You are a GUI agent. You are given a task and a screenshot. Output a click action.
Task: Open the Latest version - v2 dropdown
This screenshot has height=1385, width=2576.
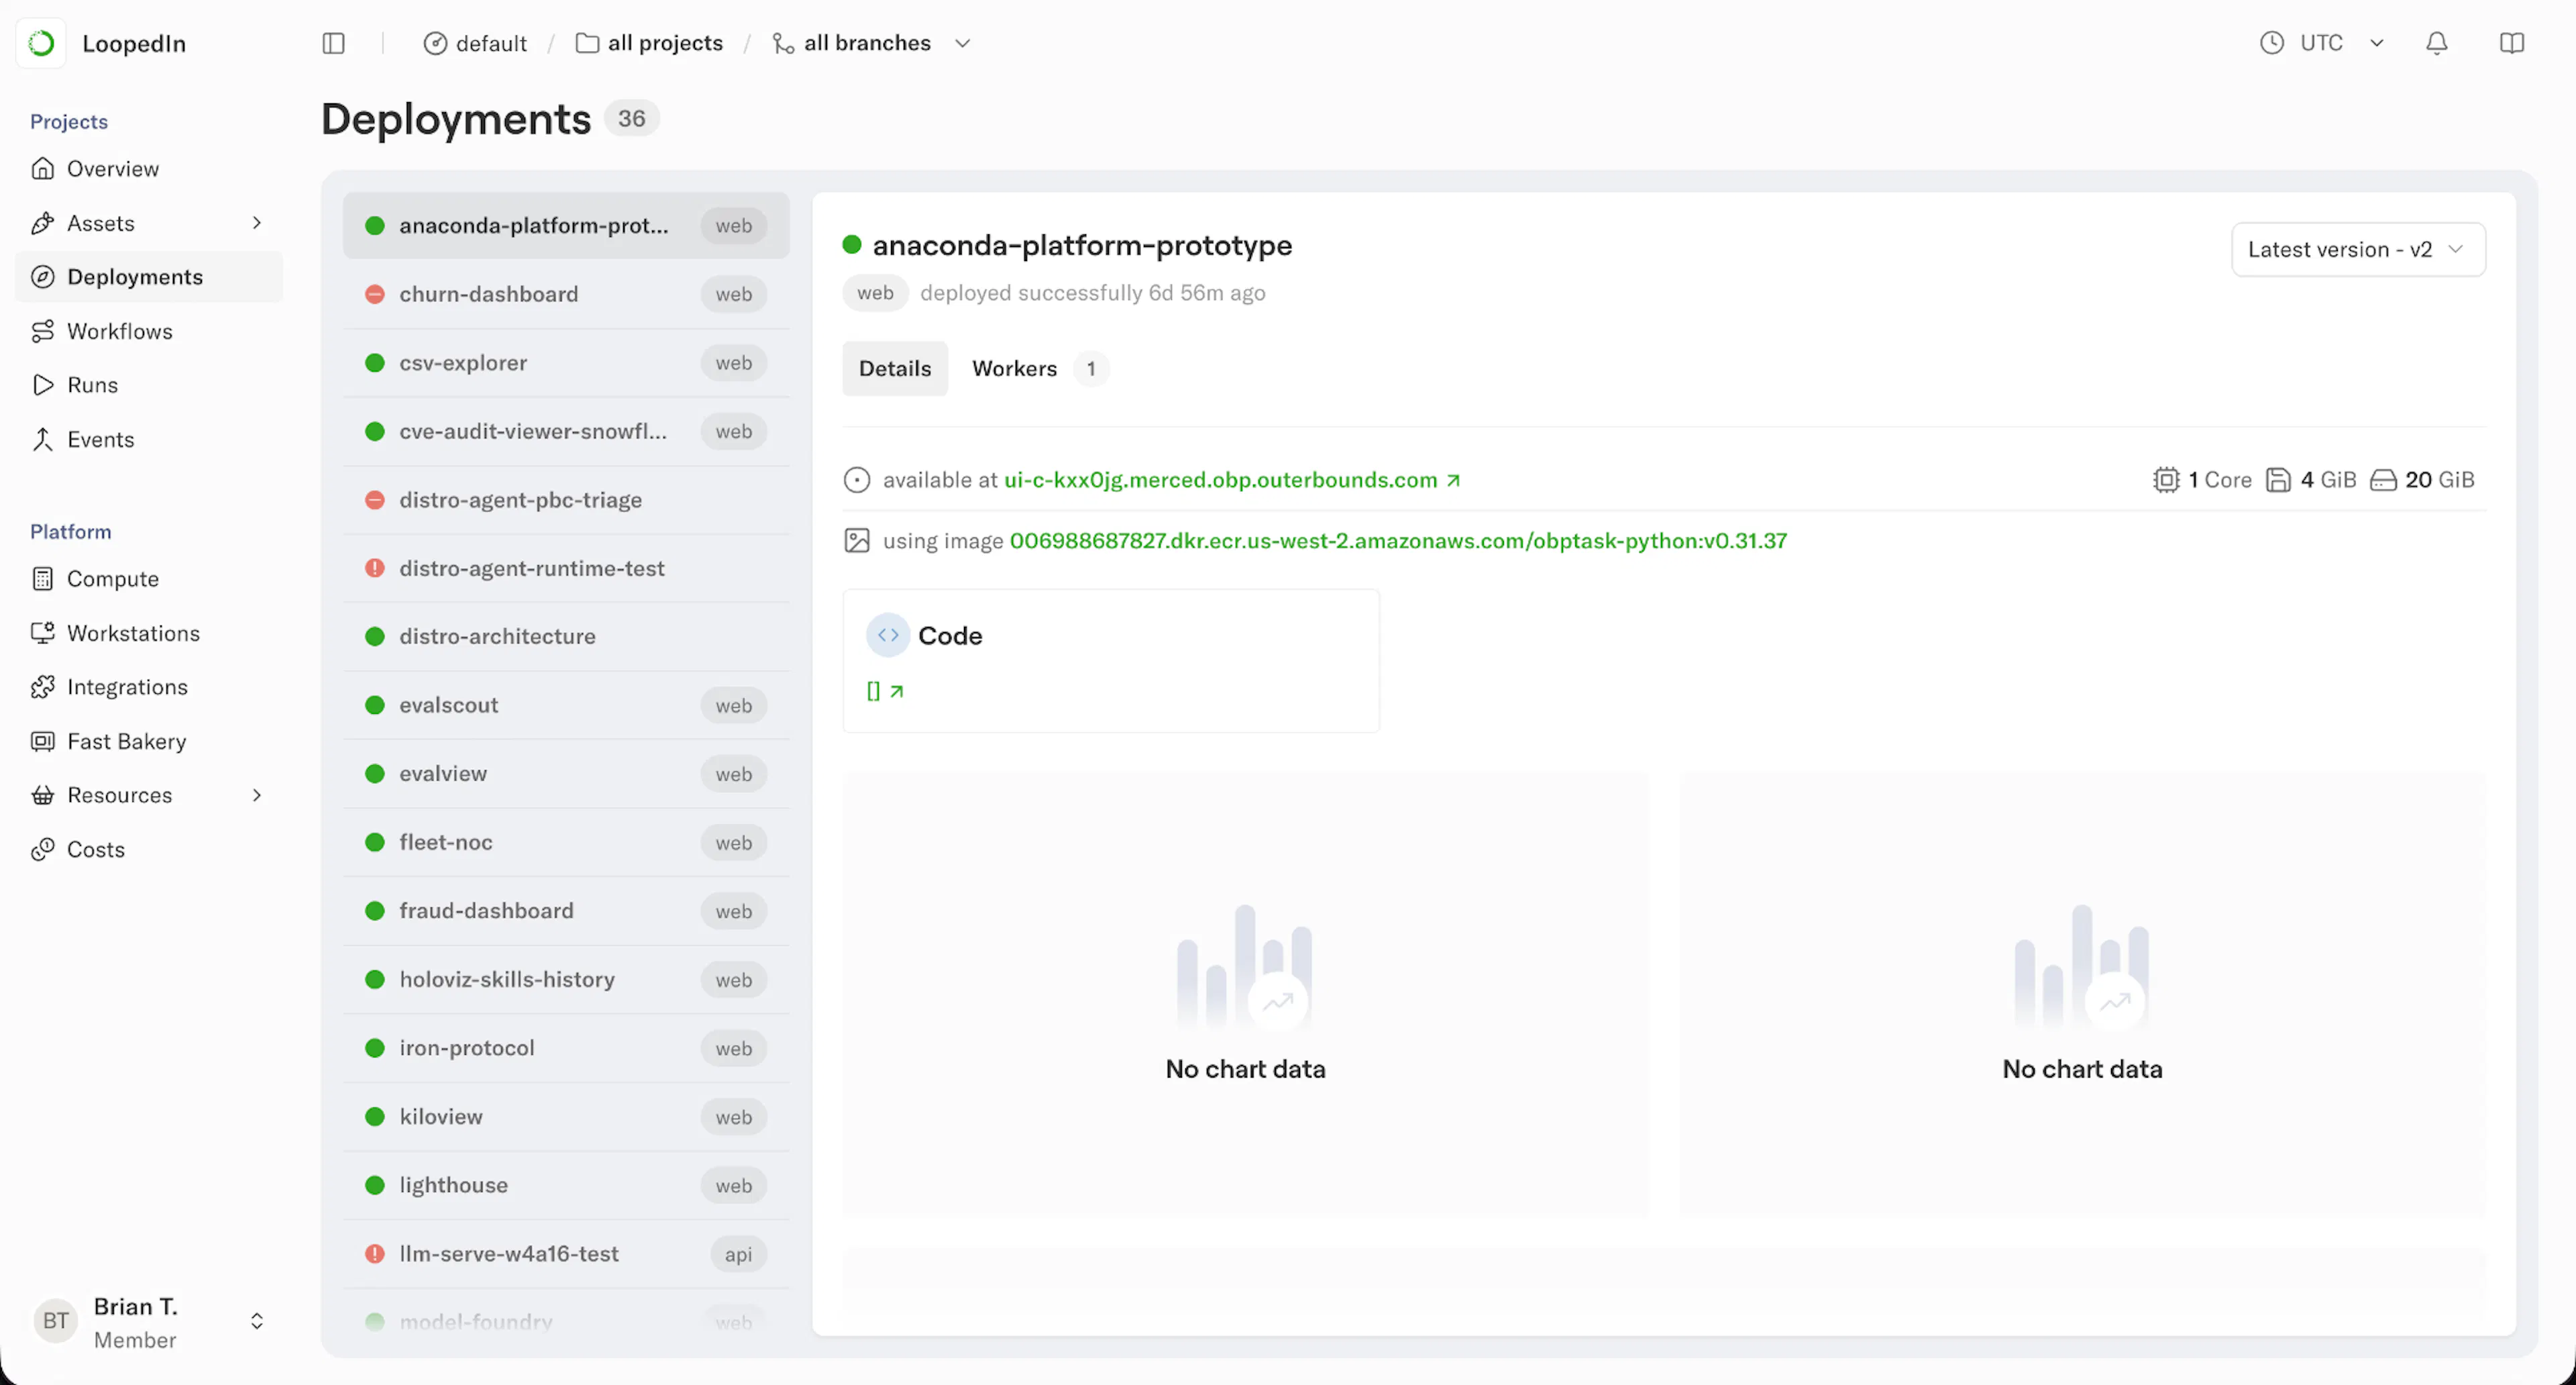pyautogui.click(x=2357, y=249)
